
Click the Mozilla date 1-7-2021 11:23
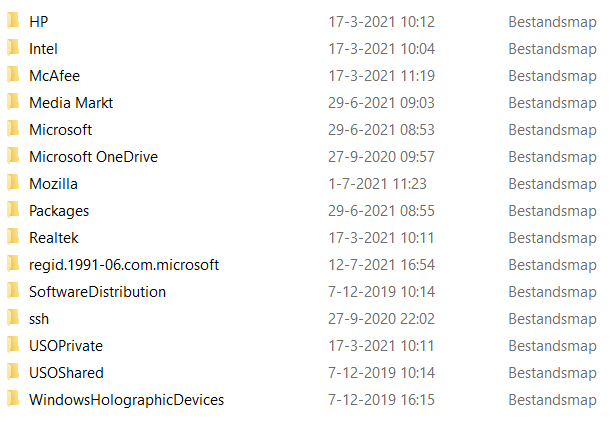(x=377, y=184)
